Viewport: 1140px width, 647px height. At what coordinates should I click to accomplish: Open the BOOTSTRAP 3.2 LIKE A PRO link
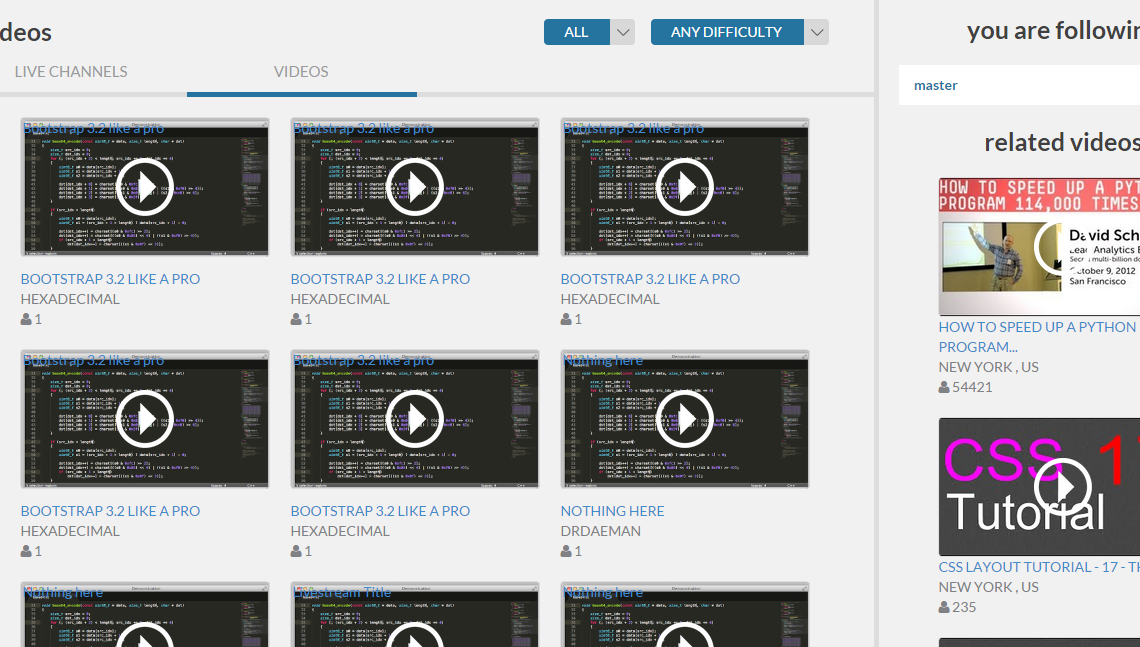[110, 278]
